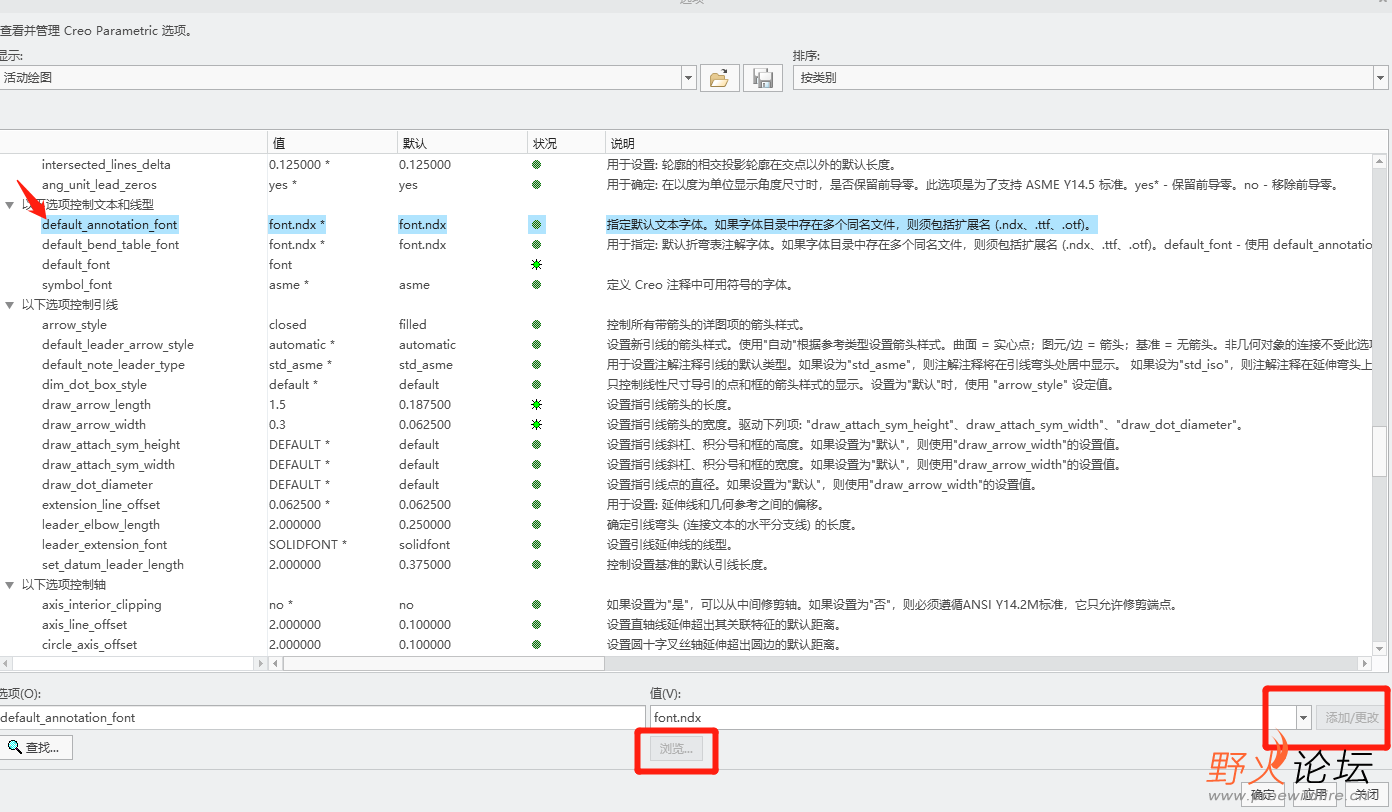Image resolution: width=1392 pixels, height=812 pixels.
Task: Click the 状况 column header
Action: point(566,143)
